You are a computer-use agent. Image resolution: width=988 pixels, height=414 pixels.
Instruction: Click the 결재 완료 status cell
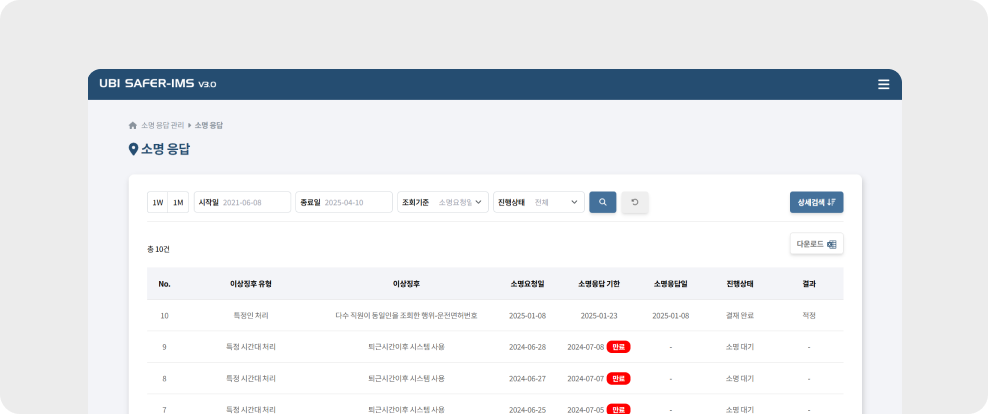pos(740,316)
